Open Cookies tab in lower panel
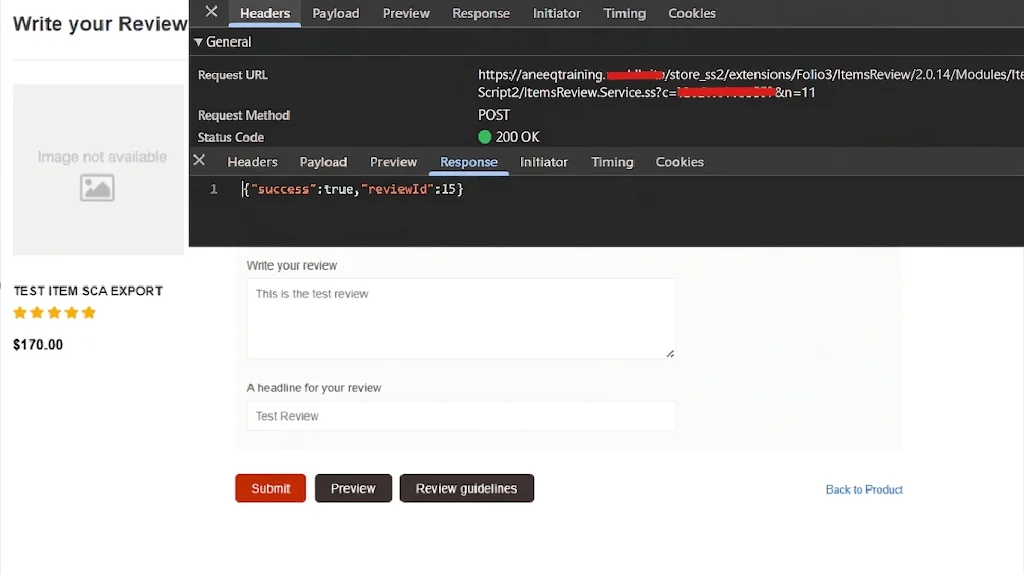Viewport: 1024px width, 574px height. (x=679, y=162)
